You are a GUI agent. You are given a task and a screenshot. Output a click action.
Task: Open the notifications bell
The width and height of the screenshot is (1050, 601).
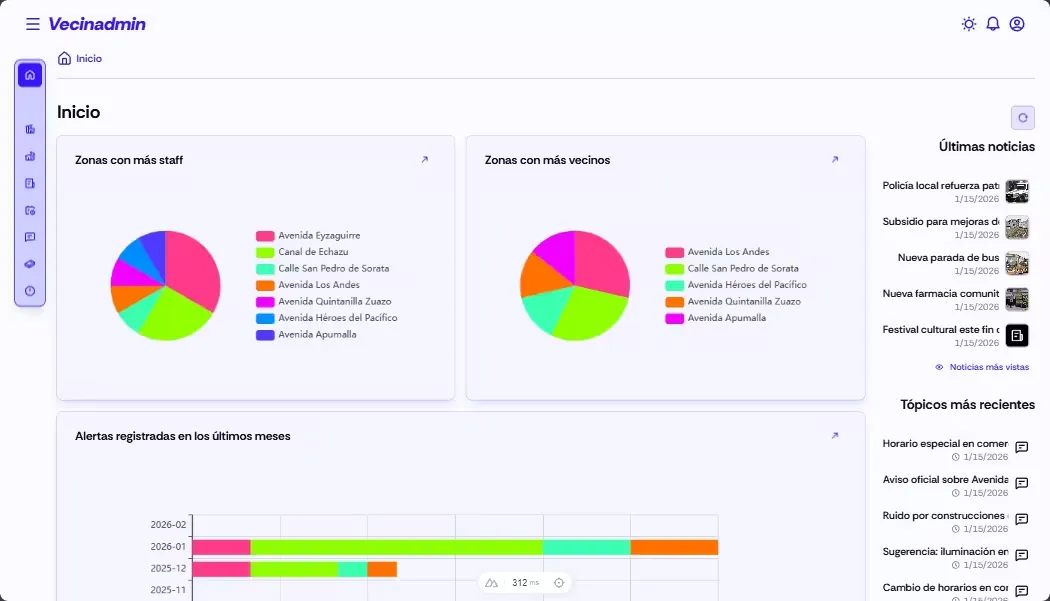[x=992, y=24]
